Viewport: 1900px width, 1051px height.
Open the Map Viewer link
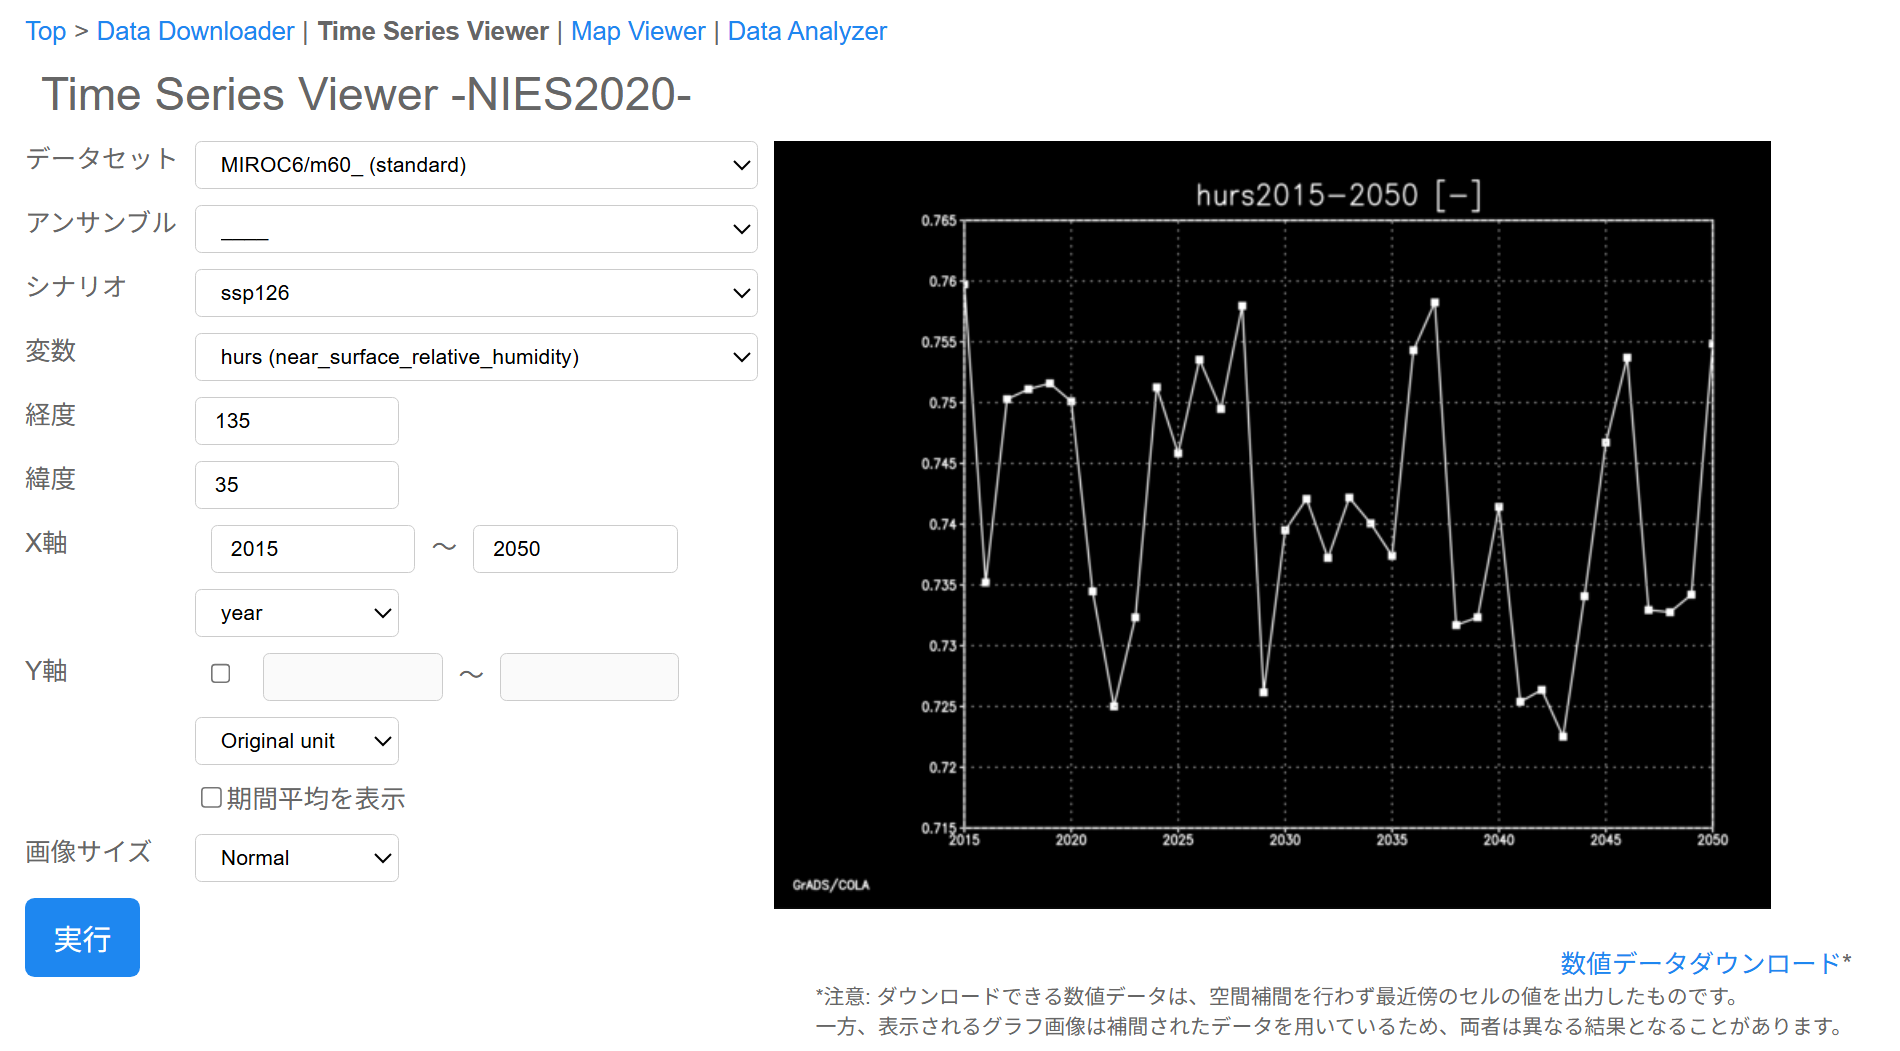pos(638,31)
